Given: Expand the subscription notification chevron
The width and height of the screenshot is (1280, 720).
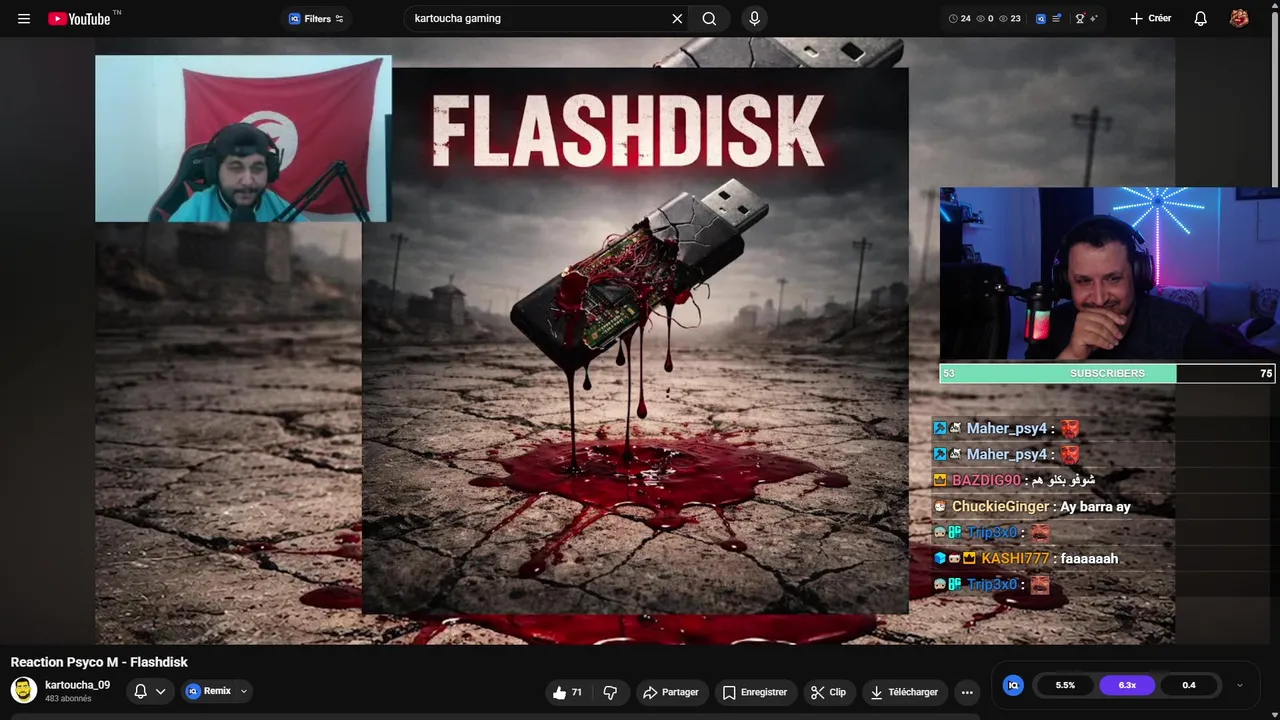Looking at the screenshot, I should coord(160,691).
